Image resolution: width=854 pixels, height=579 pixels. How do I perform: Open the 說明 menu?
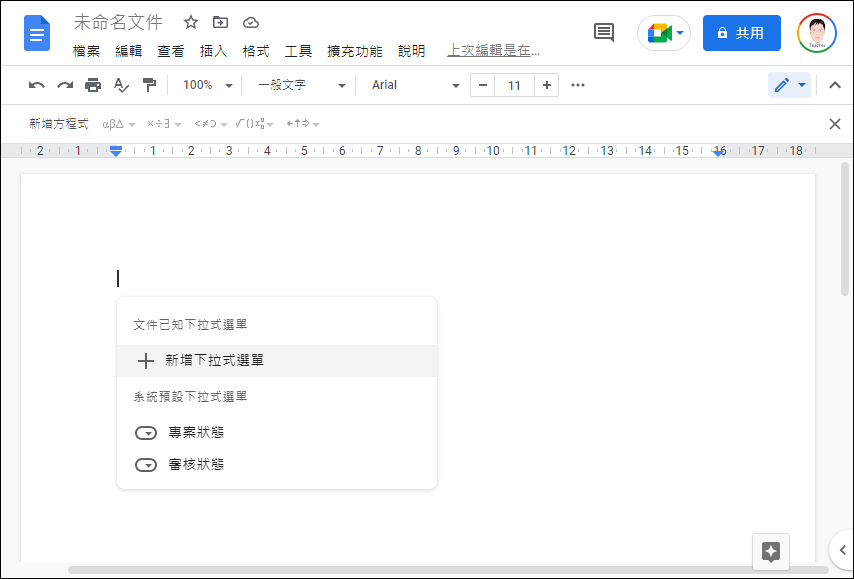411,51
